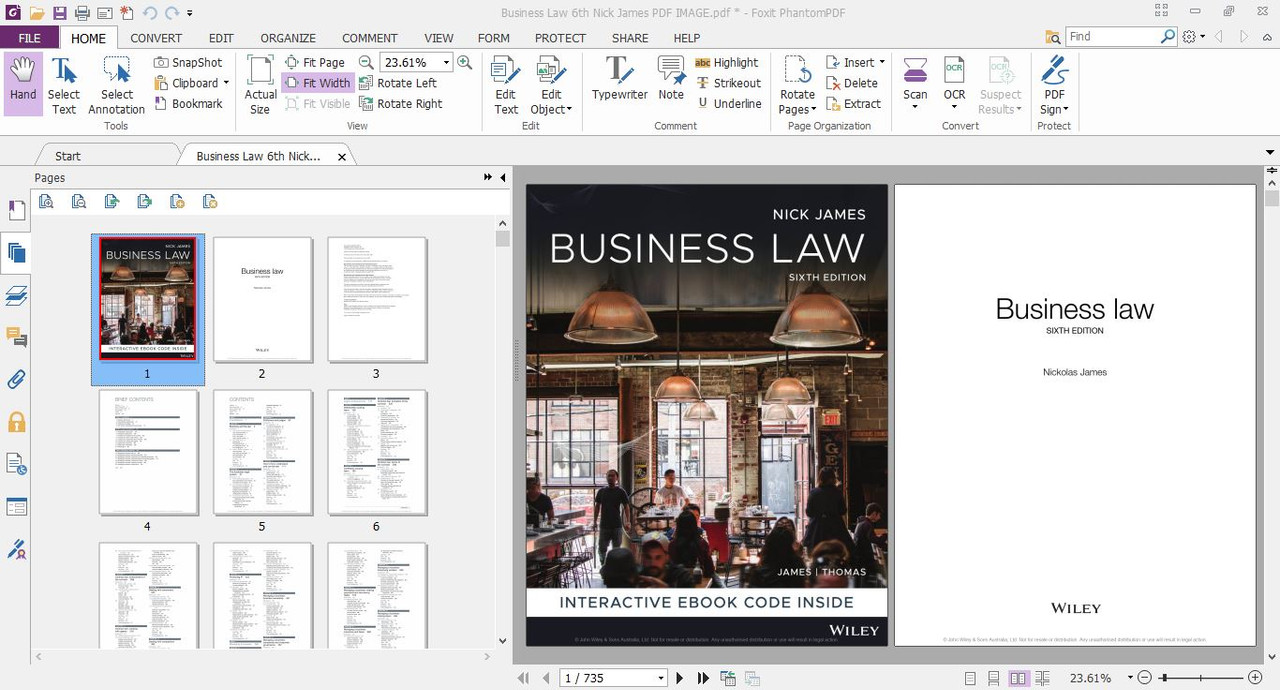Viewport: 1280px width, 690px height.
Task: Apply the Underline tool
Action: coord(729,103)
